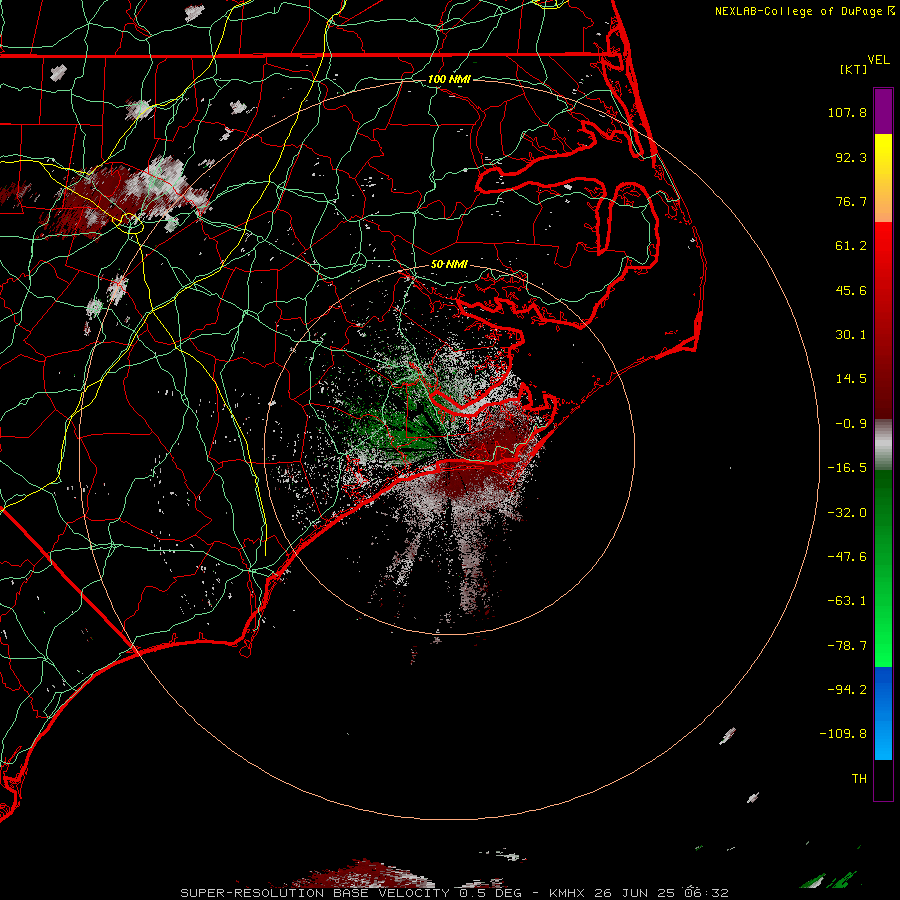The width and height of the screenshot is (900, 900).
Task: Click the 107.8 value on the velocity scale
Action: click(847, 112)
